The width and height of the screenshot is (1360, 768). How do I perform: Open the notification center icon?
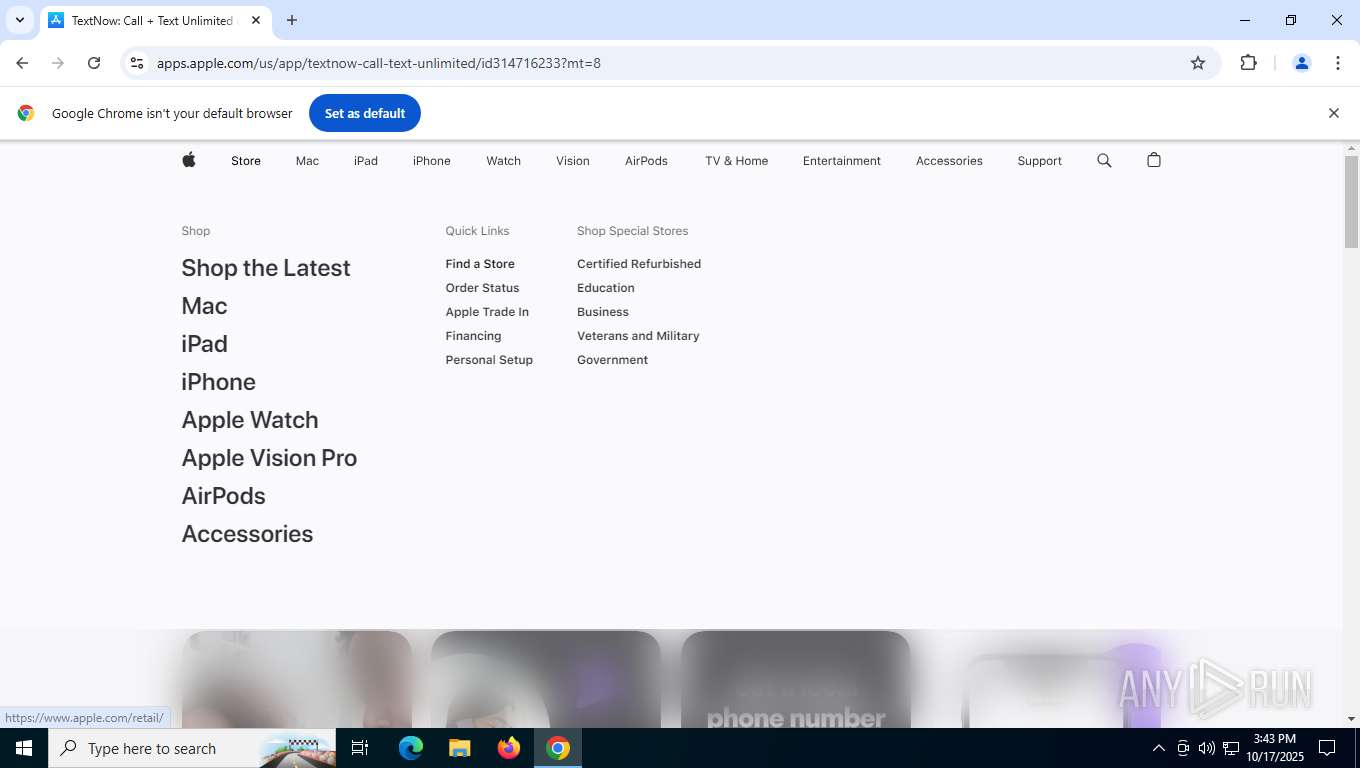point(1327,748)
